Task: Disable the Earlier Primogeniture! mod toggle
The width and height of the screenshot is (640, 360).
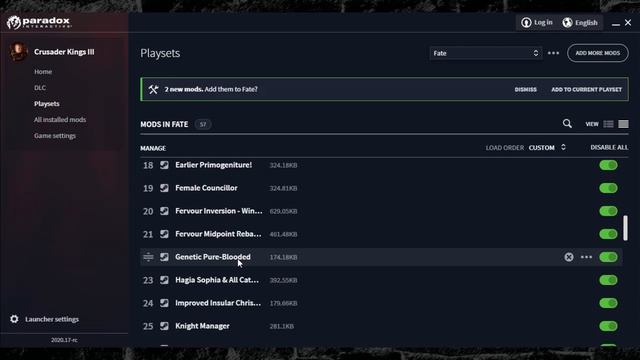Action: tap(608, 165)
